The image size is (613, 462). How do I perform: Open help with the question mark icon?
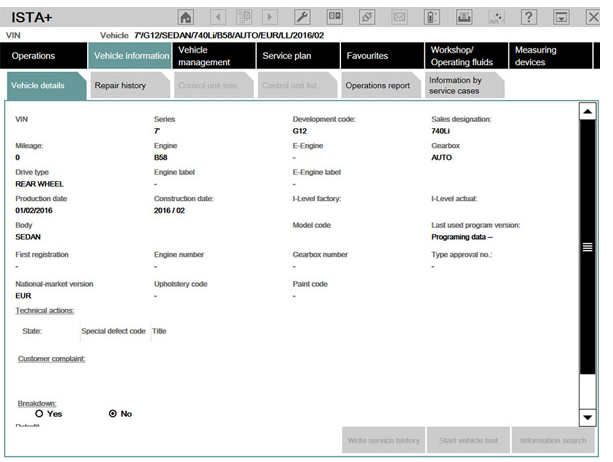point(529,17)
